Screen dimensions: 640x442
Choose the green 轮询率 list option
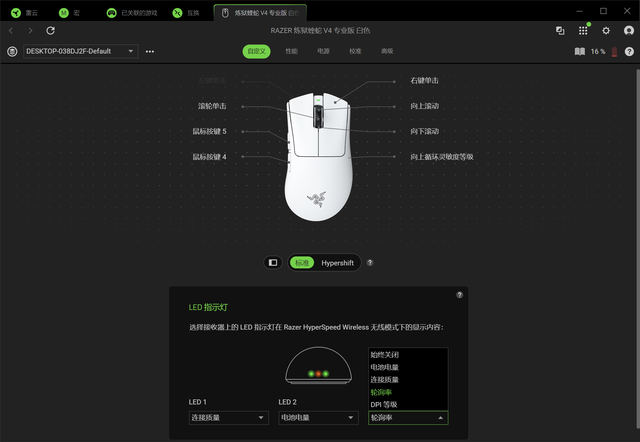(x=408, y=392)
